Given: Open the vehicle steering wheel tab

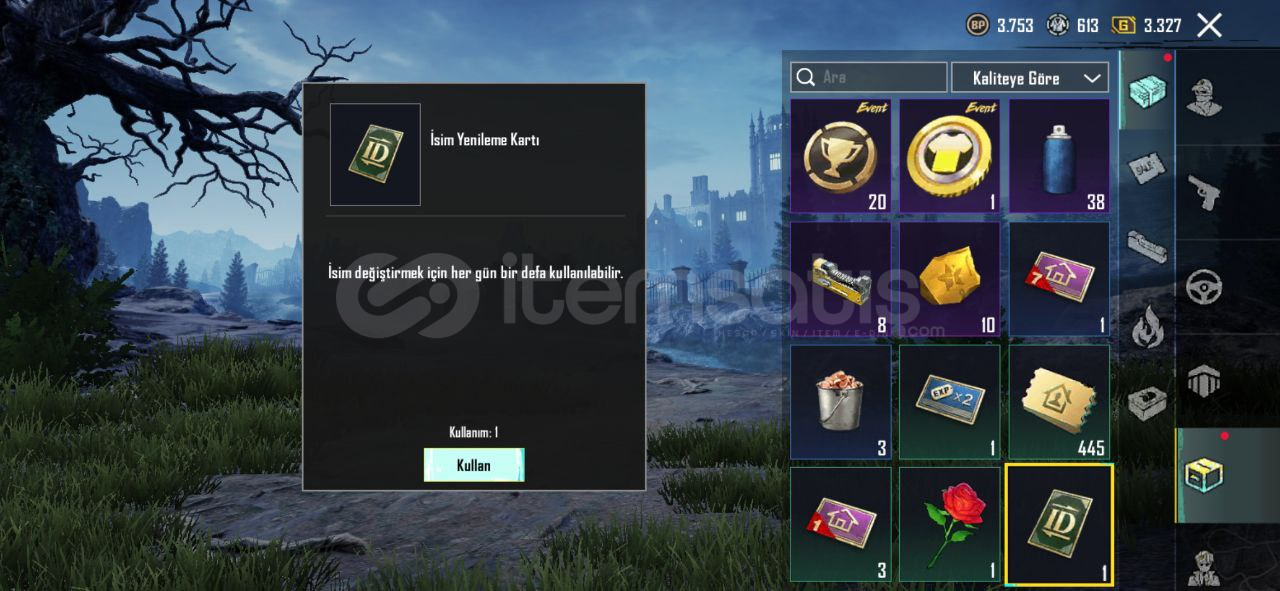Looking at the screenshot, I should point(1203,287).
